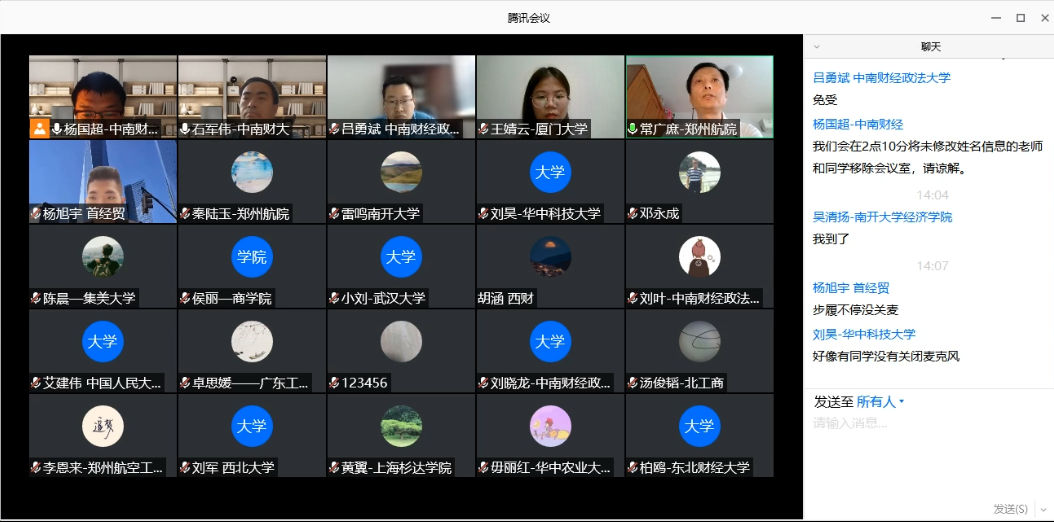The height and width of the screenshot is (522, 1054).
Task: Click 陈晨 profile avatar
Action: (103, 257)
